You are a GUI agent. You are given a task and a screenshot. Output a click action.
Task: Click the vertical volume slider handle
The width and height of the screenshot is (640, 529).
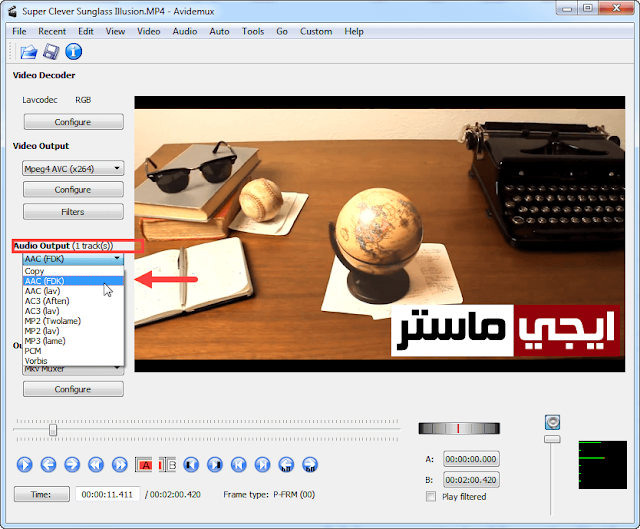click(552, 439)
